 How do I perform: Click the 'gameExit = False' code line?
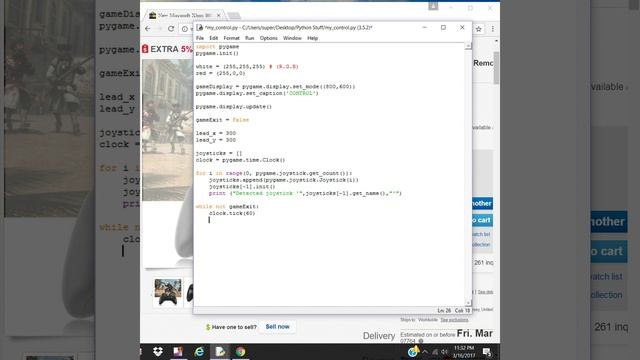coord(222,120)
